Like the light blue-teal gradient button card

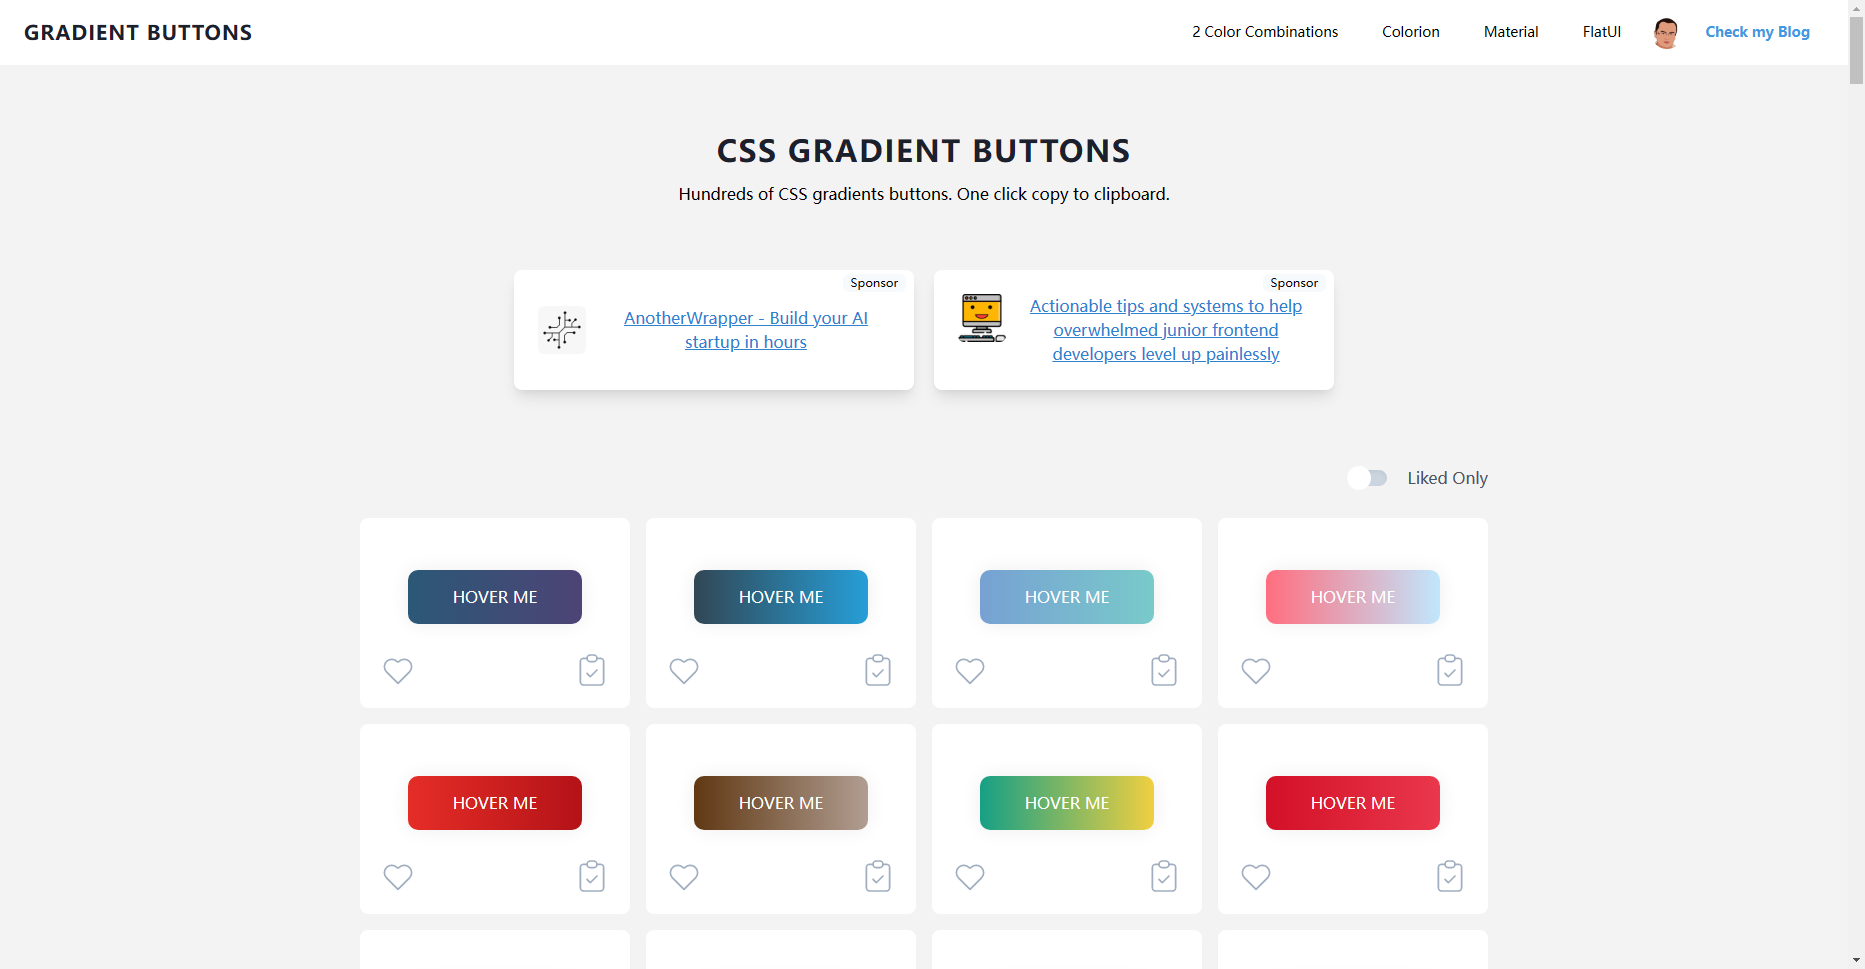tap(970, 671)
